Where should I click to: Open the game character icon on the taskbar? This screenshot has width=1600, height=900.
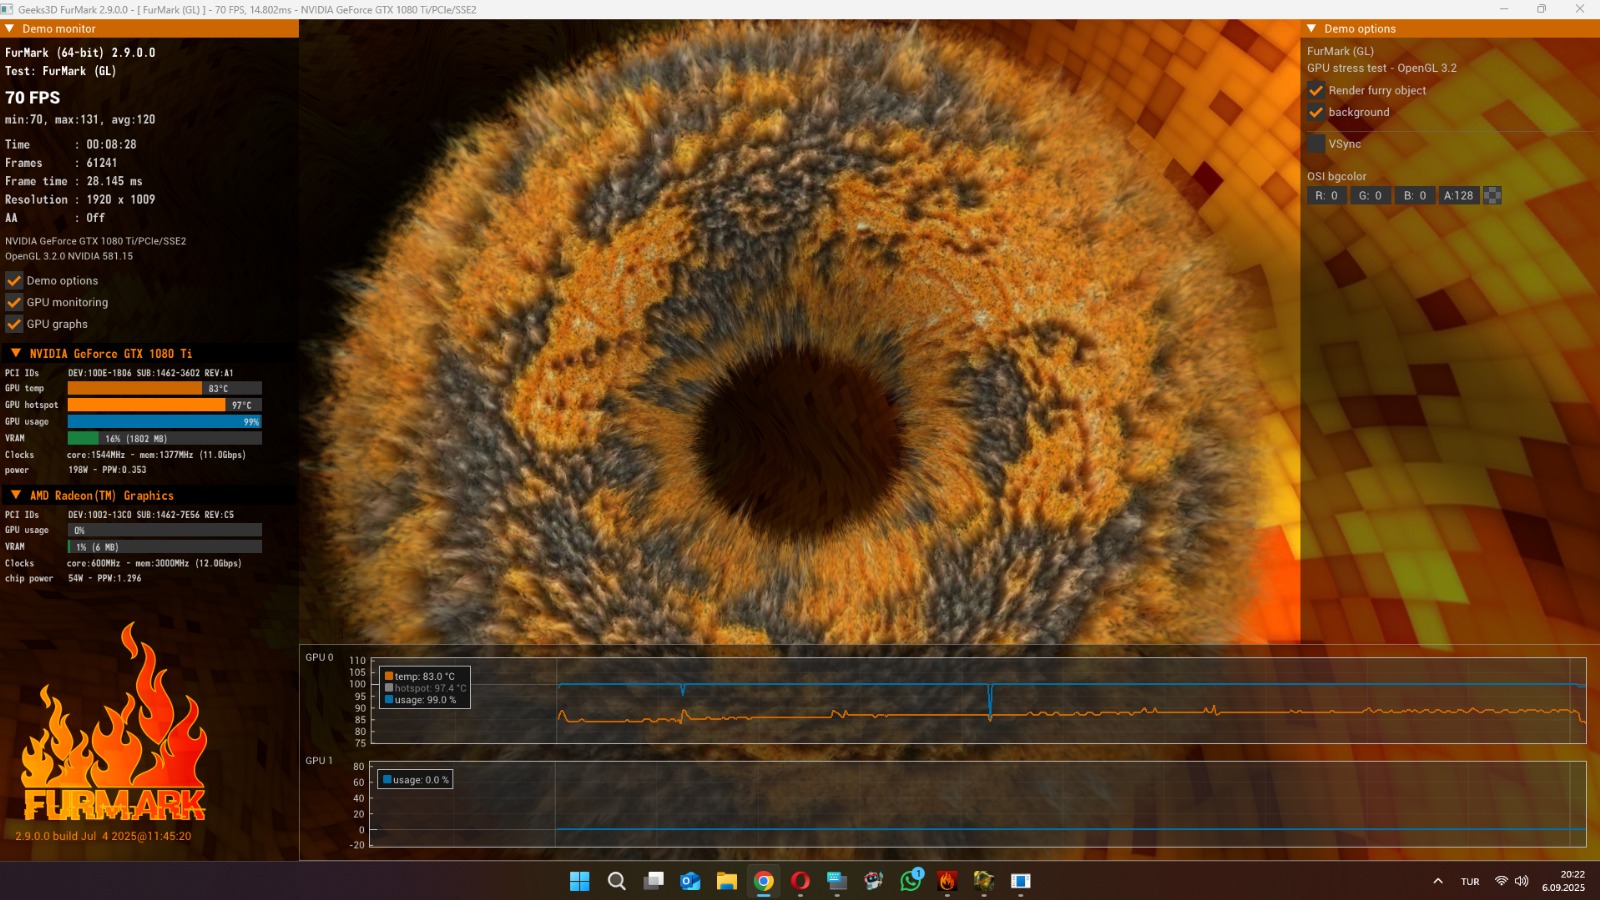point(984,881)
